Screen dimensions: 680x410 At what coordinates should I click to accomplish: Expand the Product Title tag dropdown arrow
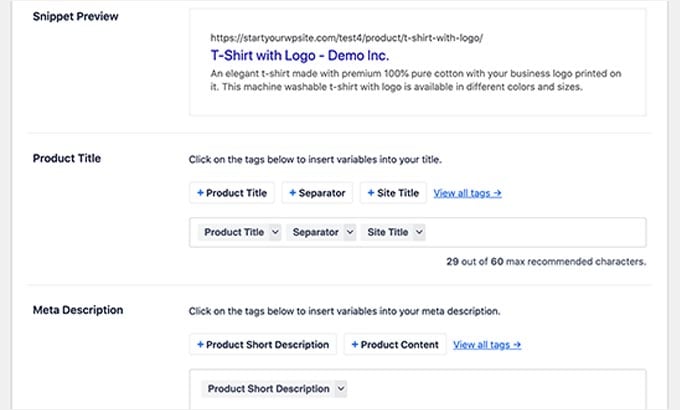[x=274, y=232]
